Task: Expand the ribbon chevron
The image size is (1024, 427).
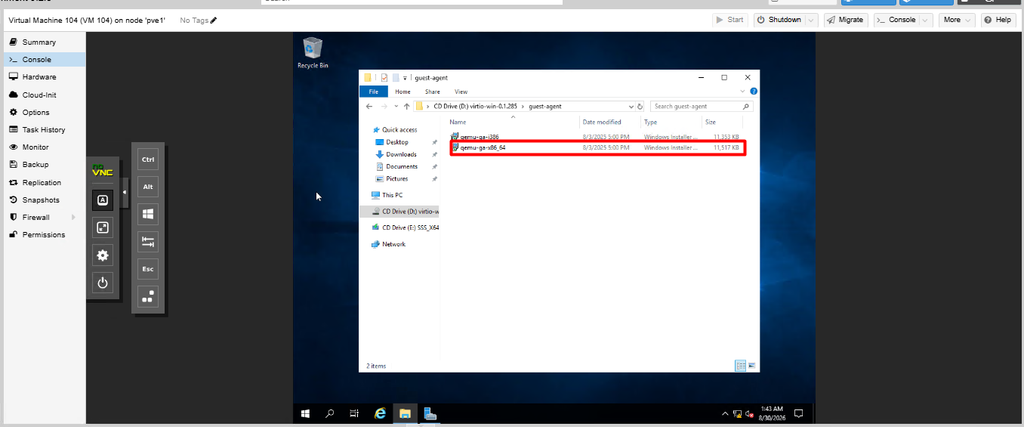Action: [744, 92]
